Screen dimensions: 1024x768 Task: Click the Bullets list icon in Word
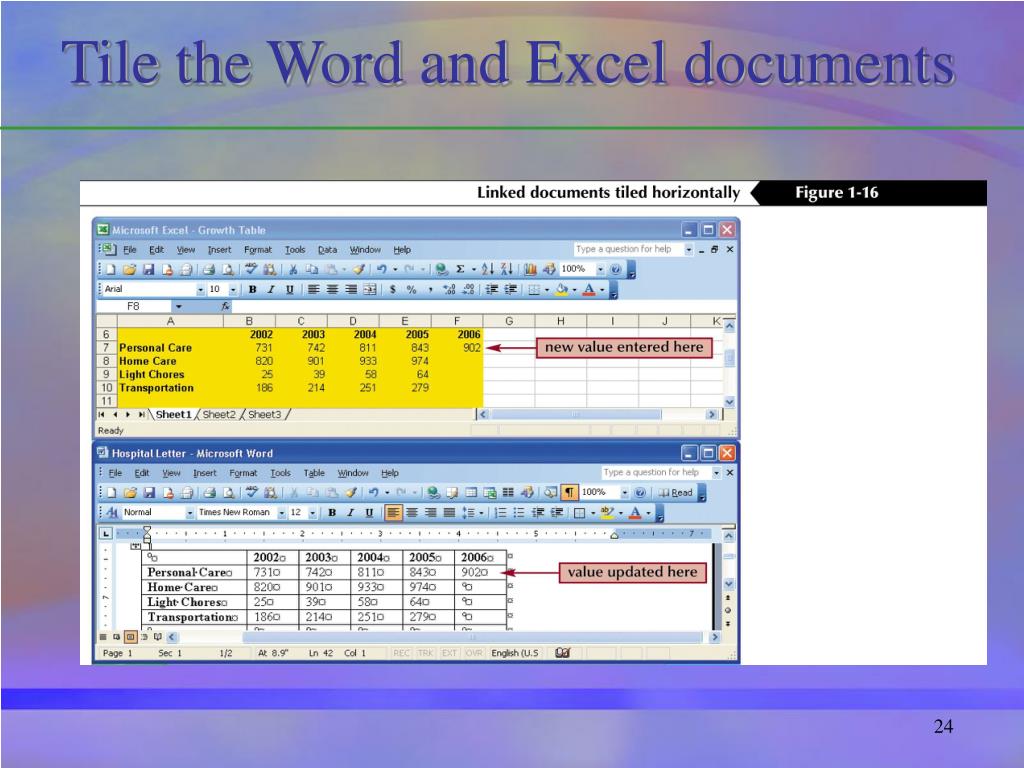click(x=519, y=513)
